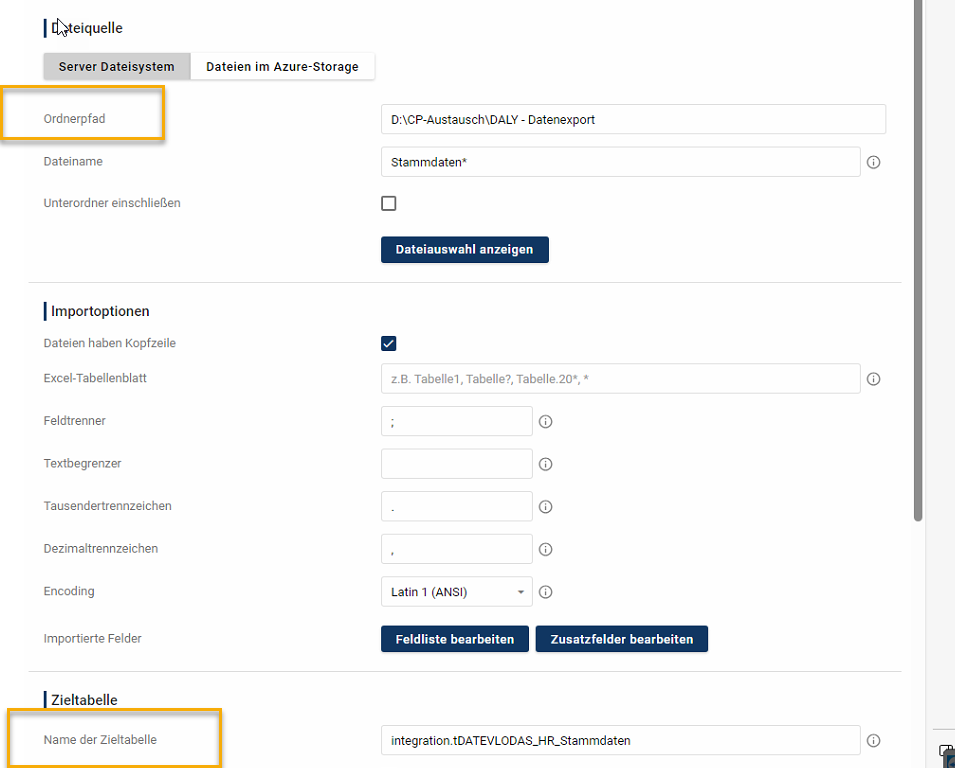Switch to the Dateien im Azure-Storage tab
Viewport: 955px width, 768px height.
click(x=282, y=67)
